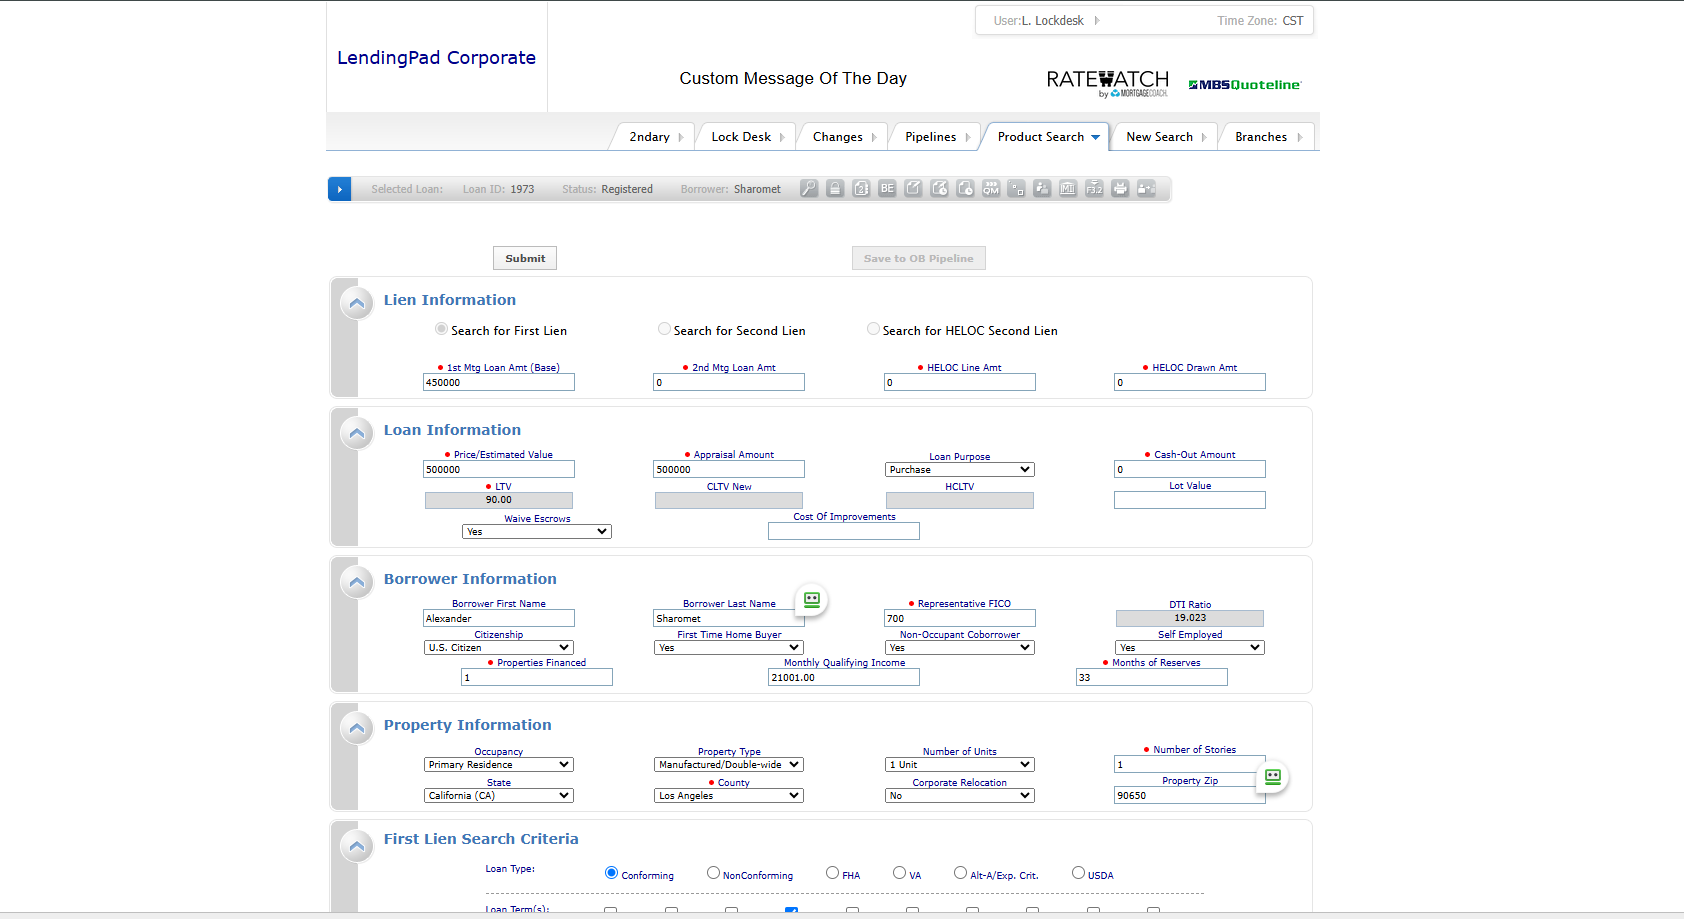Click the Submit button
The height and width of the screenshot is (919, 1684).
525,258
